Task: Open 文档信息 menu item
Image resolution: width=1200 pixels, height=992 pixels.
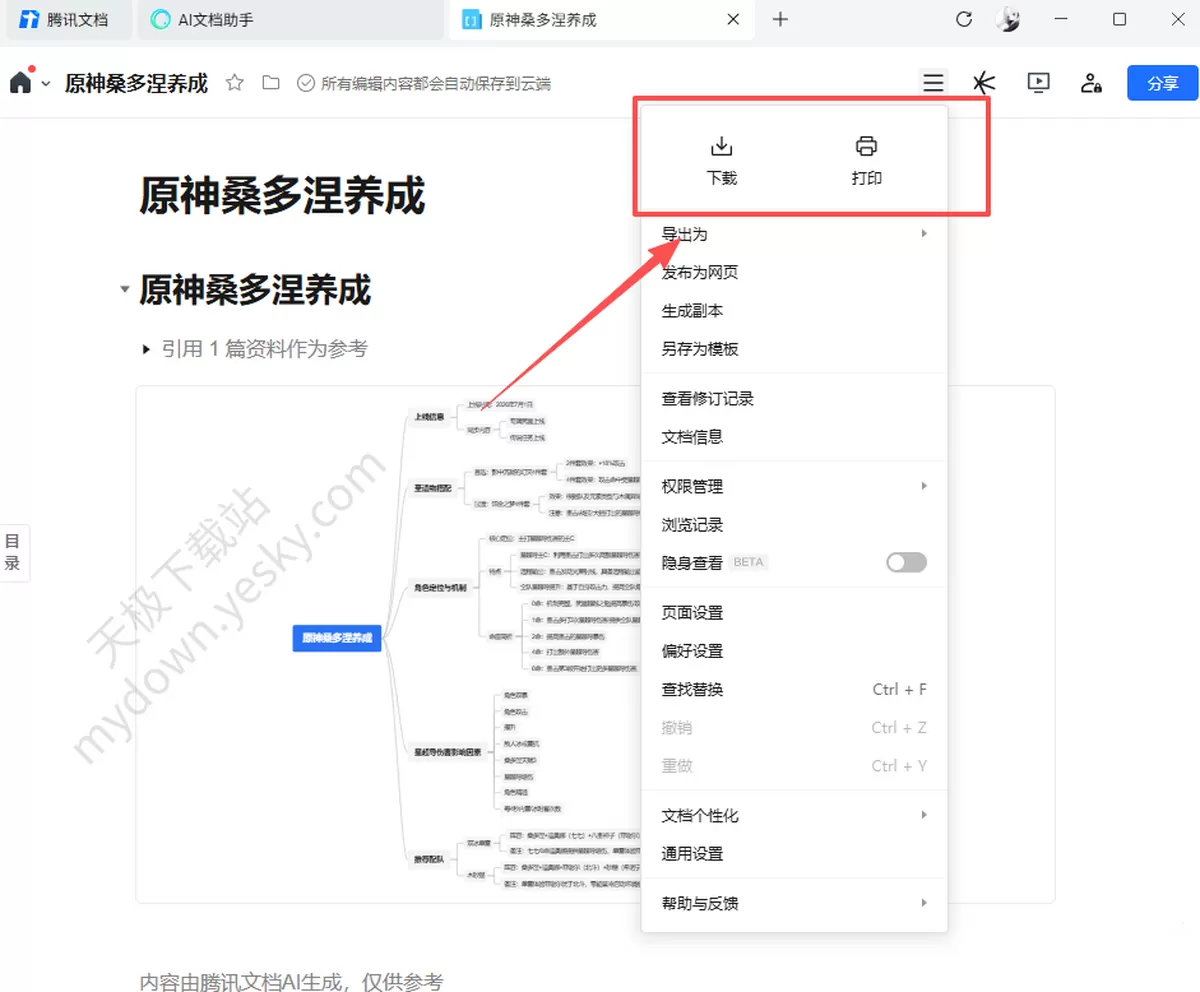Action: click(x=794, y=437)
